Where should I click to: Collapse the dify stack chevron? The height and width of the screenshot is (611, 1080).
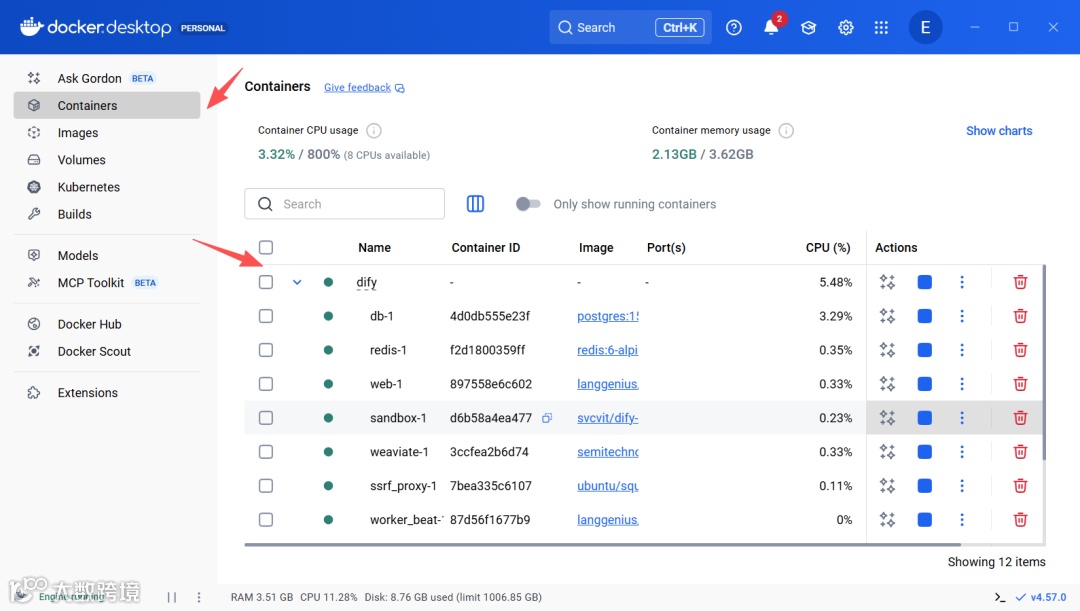tap(297, 282)
